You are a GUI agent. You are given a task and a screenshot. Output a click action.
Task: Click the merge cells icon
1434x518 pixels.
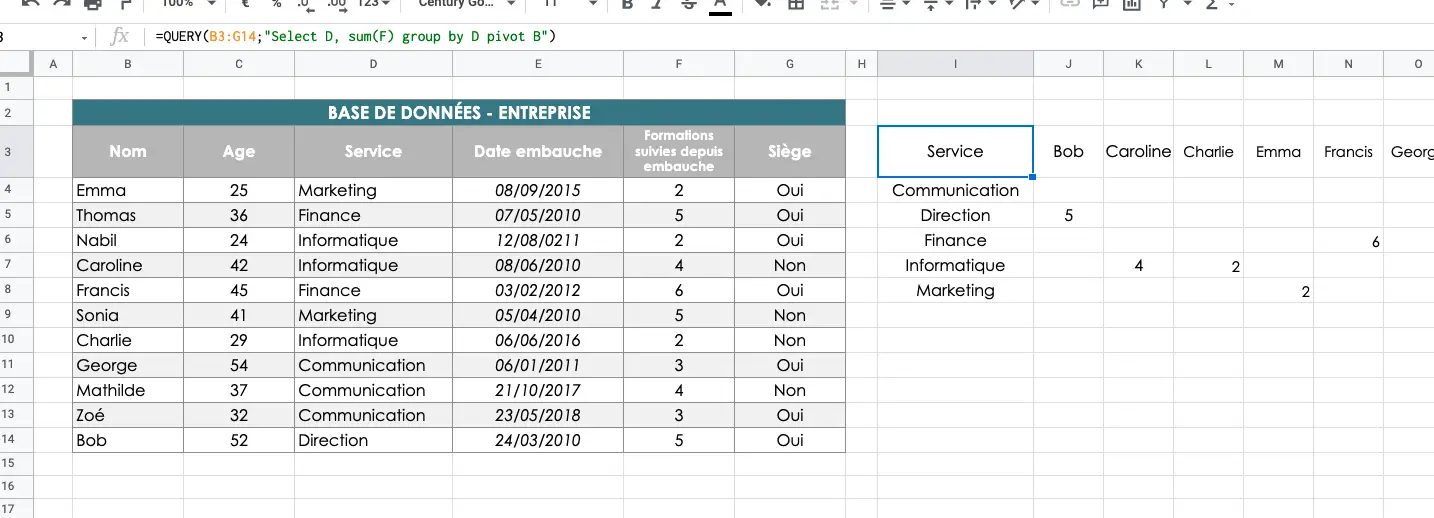click(829, 4)
